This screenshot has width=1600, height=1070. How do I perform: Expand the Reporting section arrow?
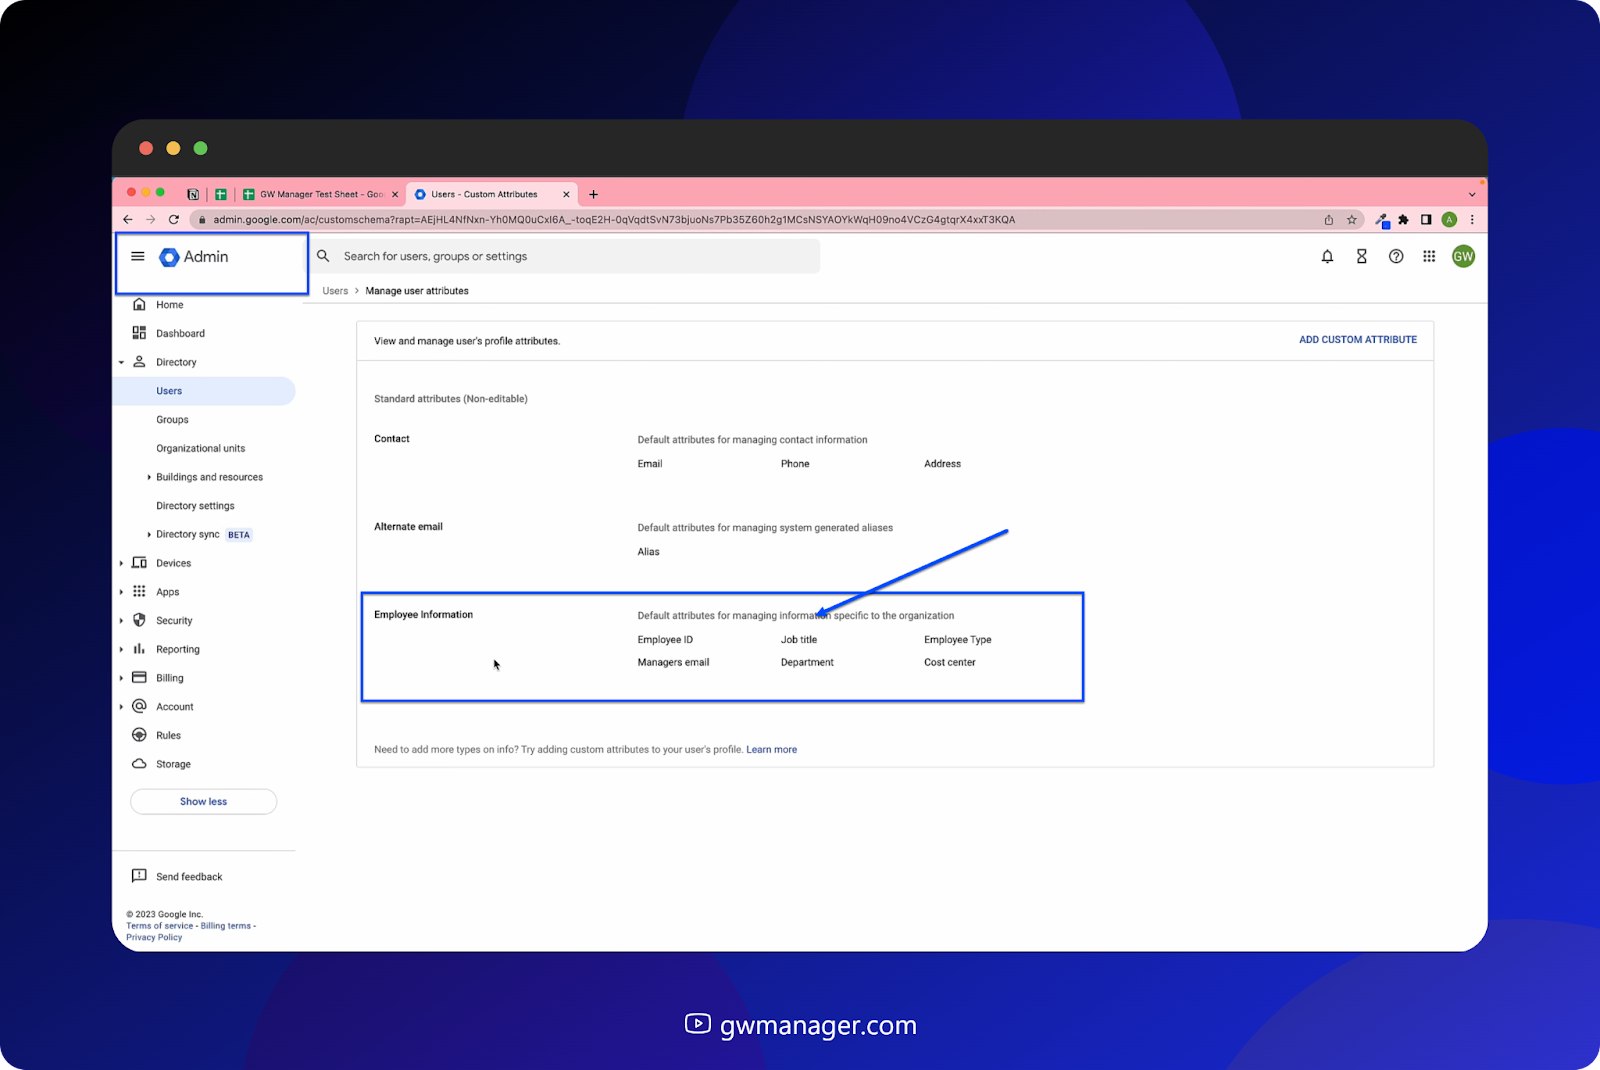point(121,650)
